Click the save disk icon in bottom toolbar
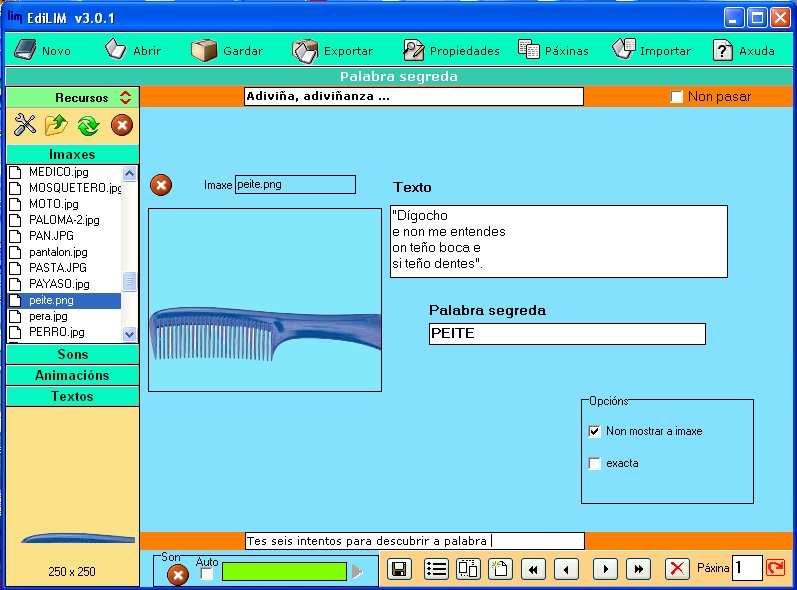Viewport: 797px width, 590px height. pos(400,569)
